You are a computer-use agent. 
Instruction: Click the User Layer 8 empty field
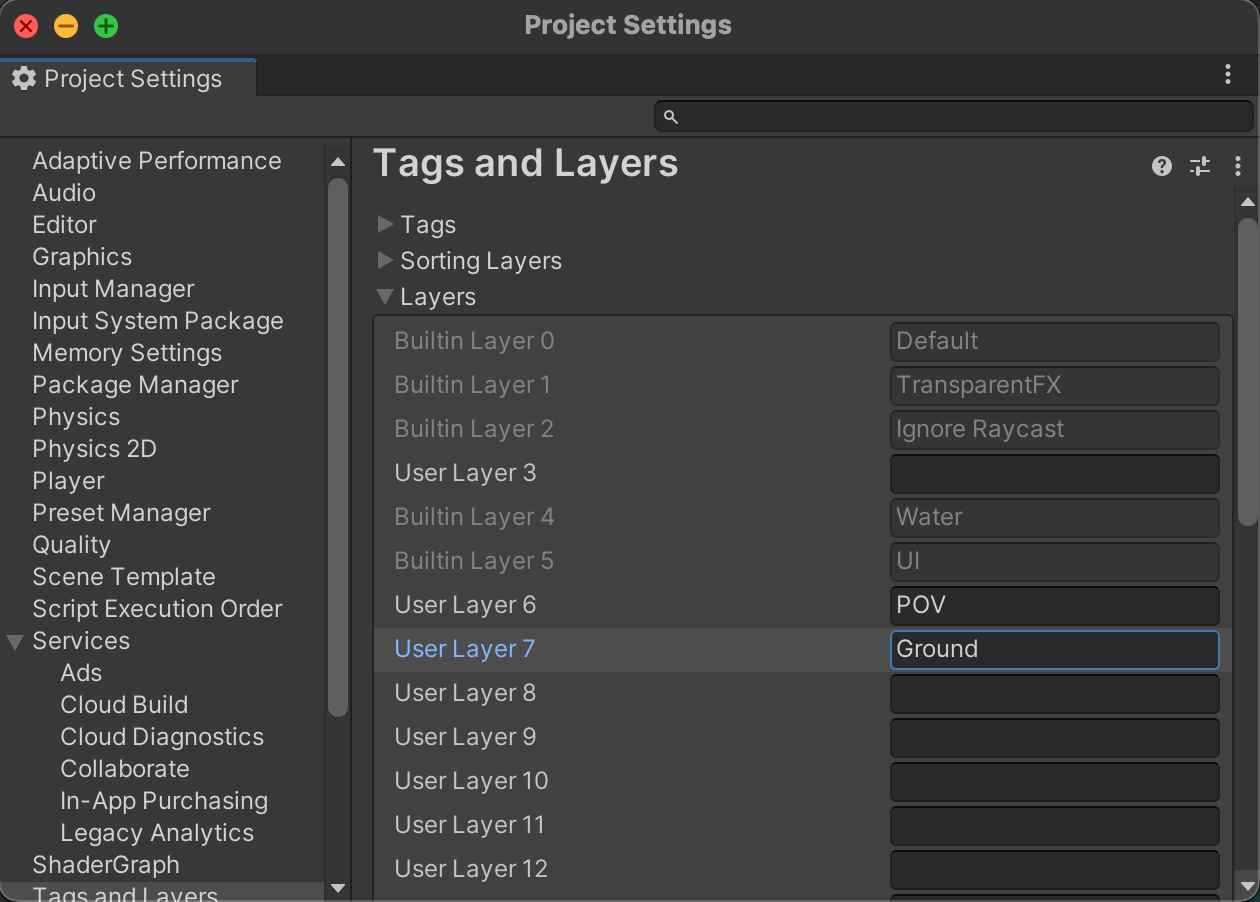[x=1054, y=693]
